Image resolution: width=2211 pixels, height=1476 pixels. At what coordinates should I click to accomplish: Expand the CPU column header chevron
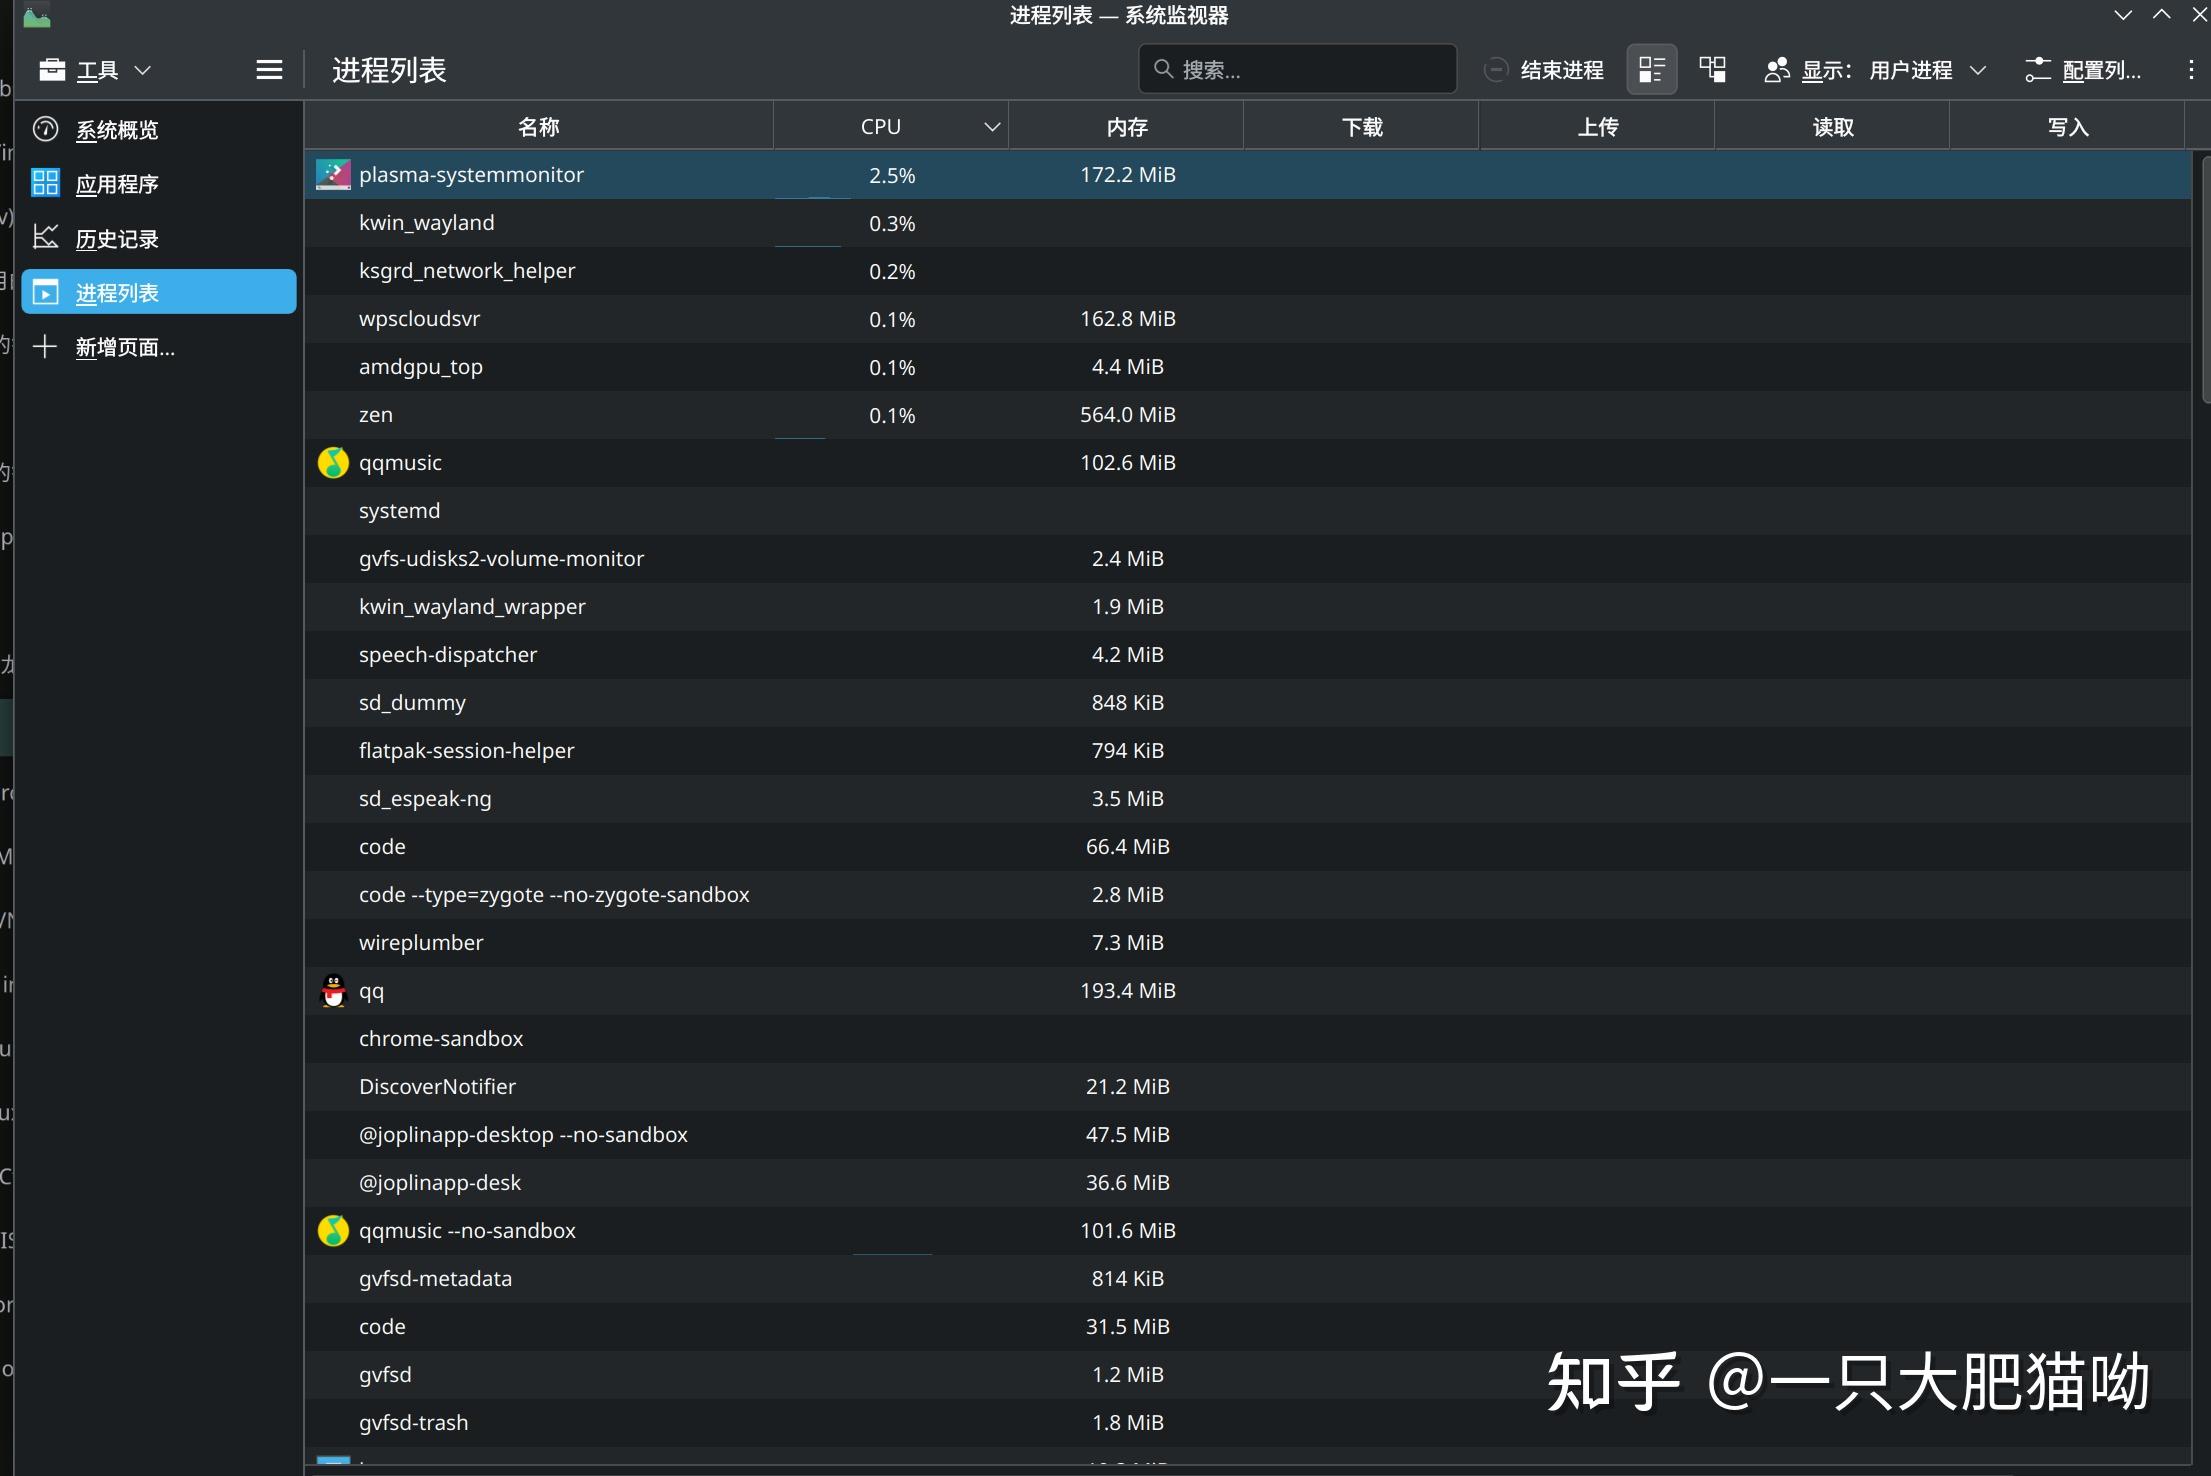pyautogui.click(x=991, y=126)
